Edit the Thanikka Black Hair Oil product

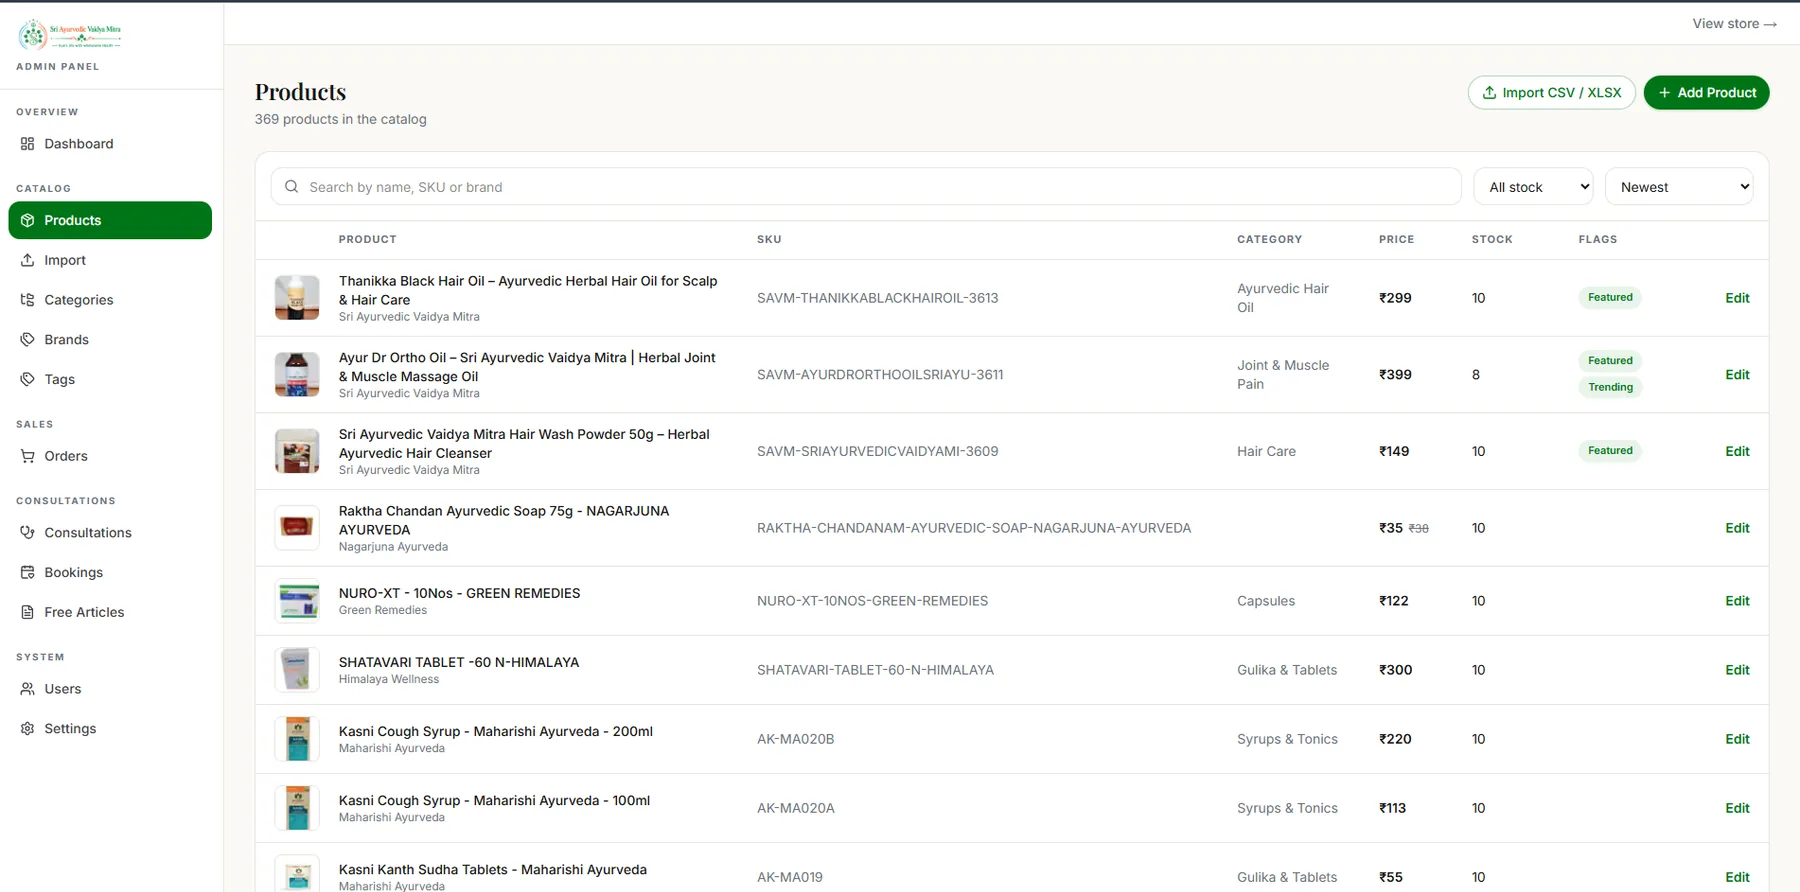[1737, 298]
